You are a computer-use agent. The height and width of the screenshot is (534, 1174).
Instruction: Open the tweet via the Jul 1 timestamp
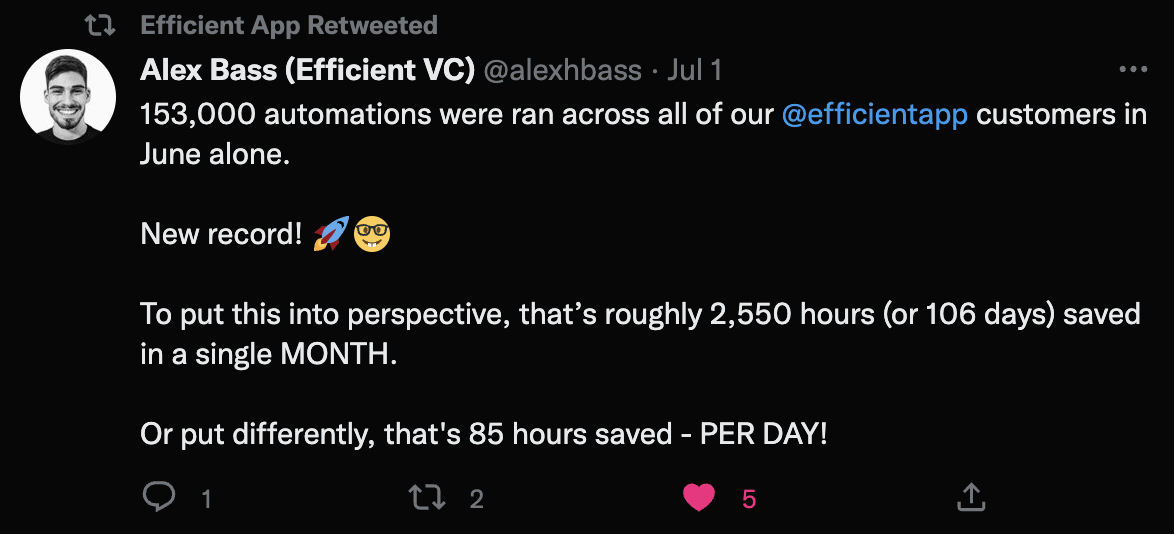(x=694, y=70)
